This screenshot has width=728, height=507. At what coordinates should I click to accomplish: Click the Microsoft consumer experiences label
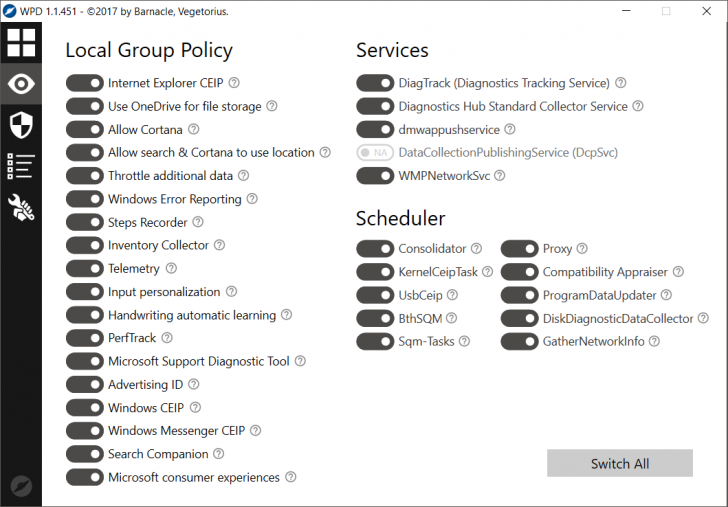[x=194, y=478]
